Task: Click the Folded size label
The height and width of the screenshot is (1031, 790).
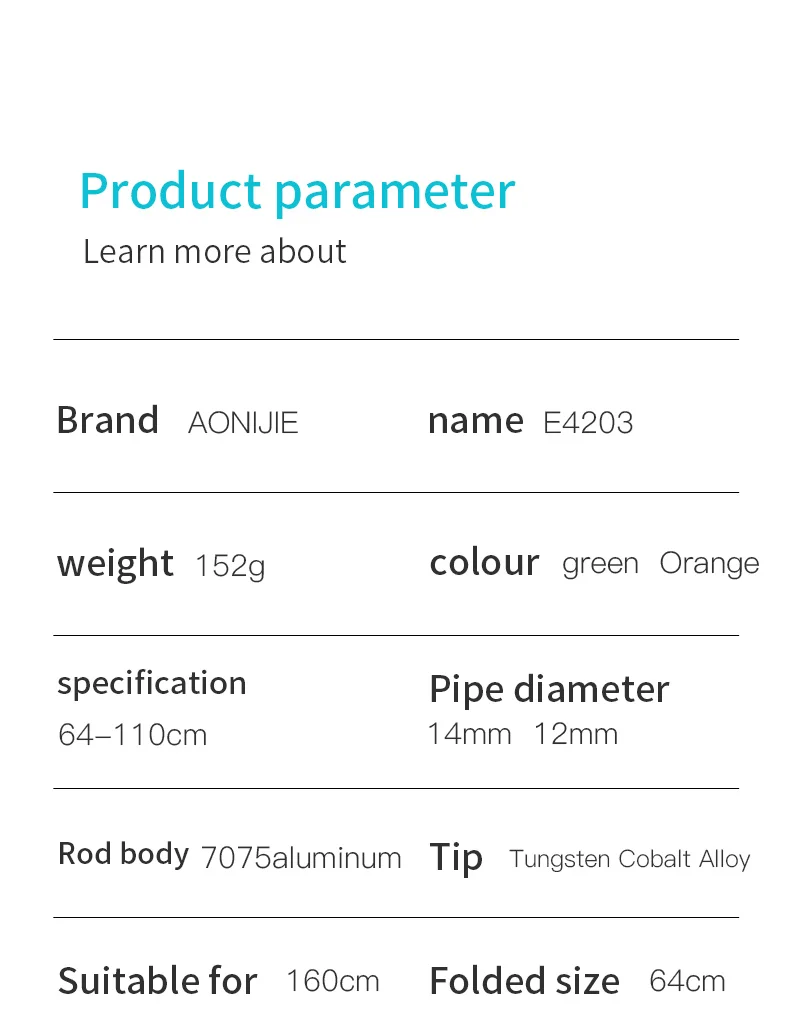Action: (x=524, y=982)
